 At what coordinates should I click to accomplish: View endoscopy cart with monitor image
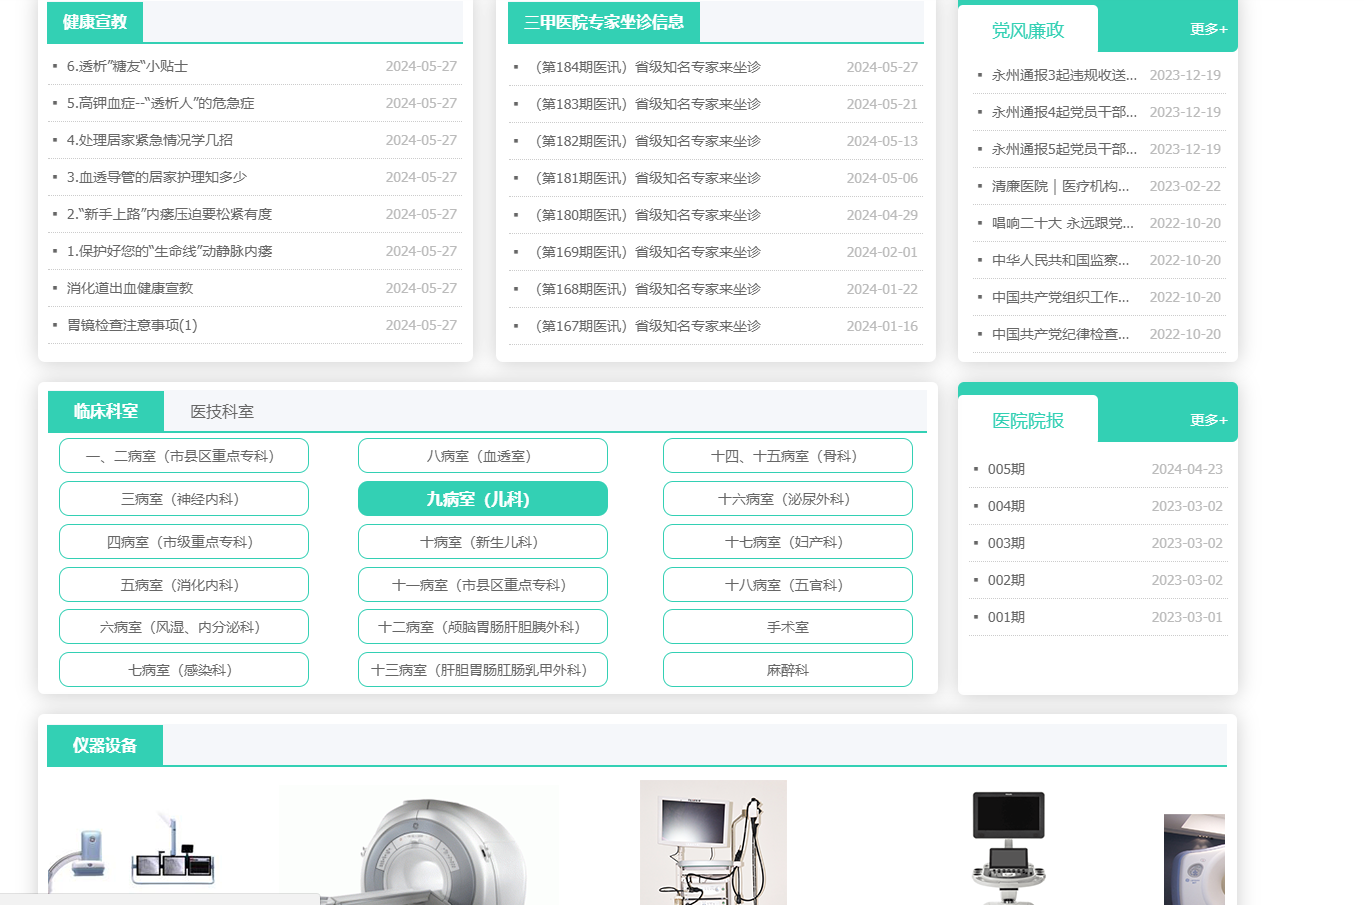click(713, 843)
